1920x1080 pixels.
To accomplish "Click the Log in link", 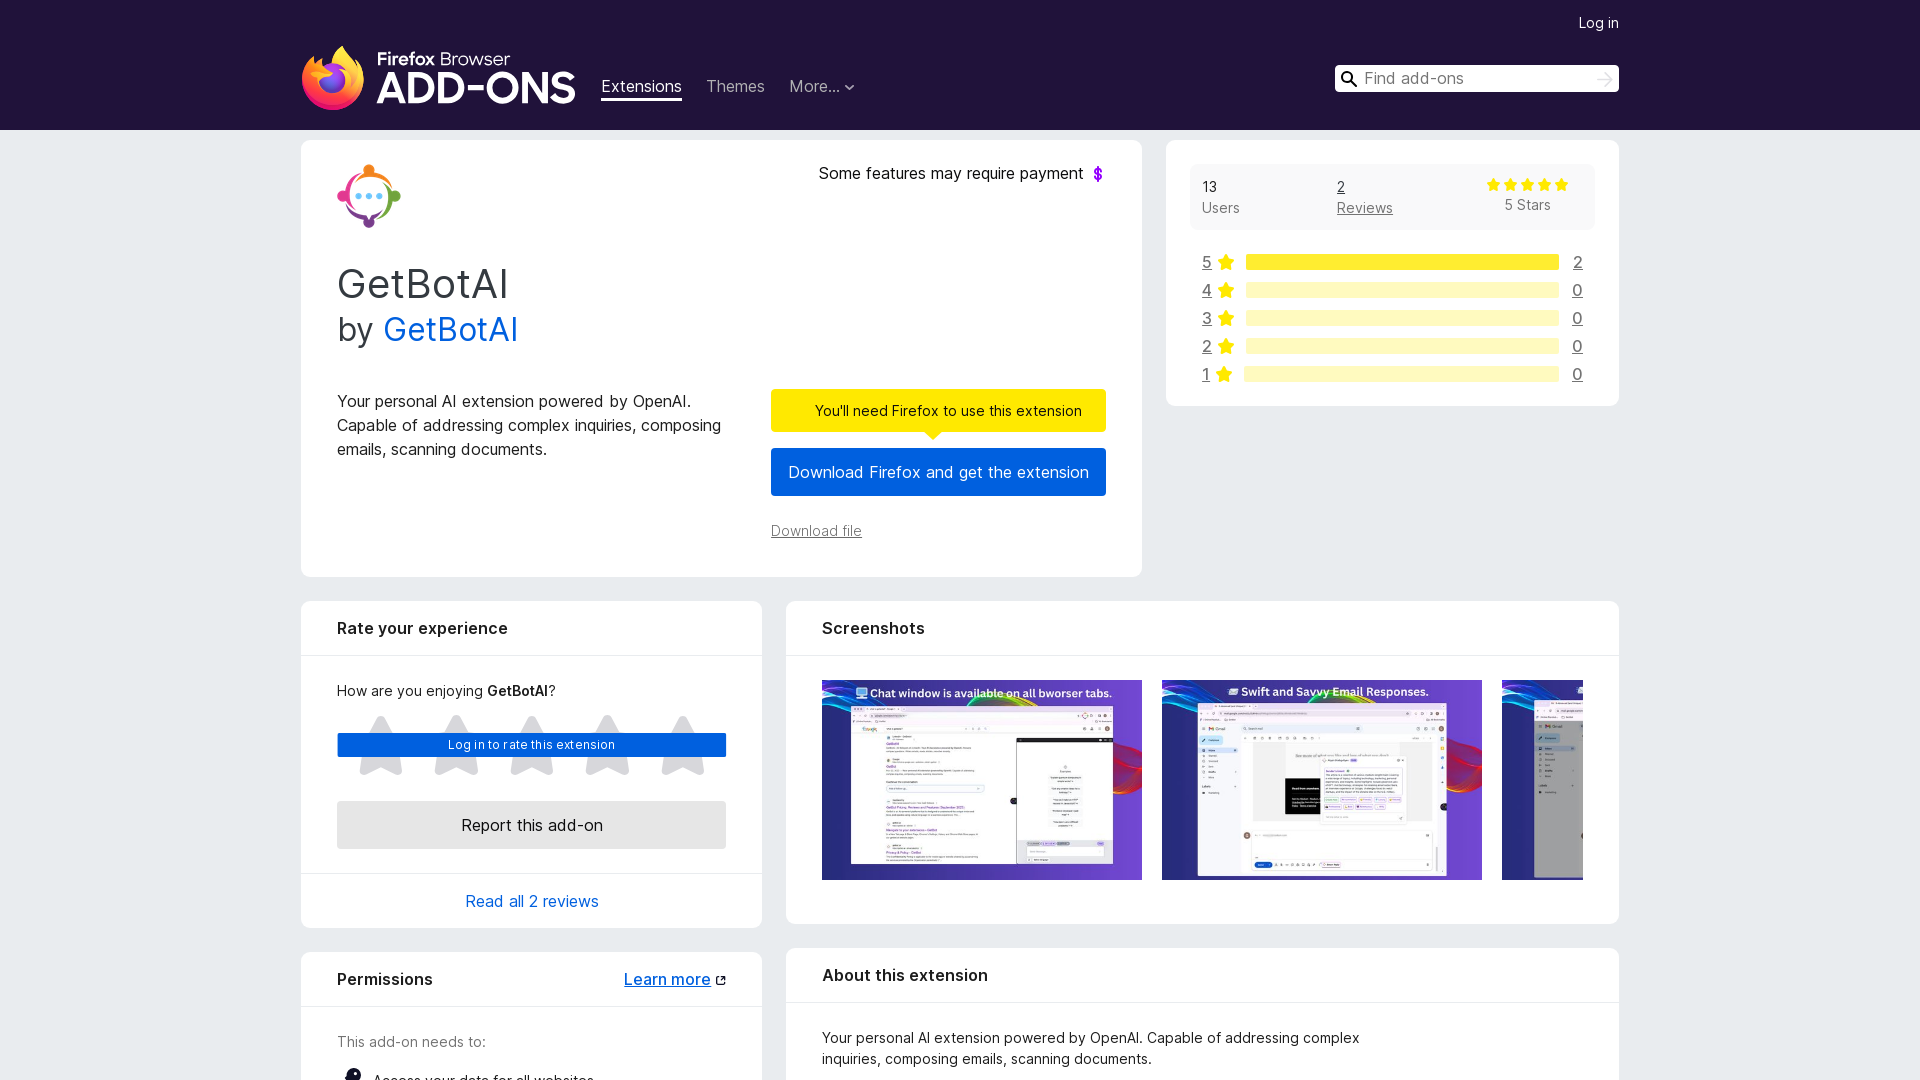I will pos(1598,23).
